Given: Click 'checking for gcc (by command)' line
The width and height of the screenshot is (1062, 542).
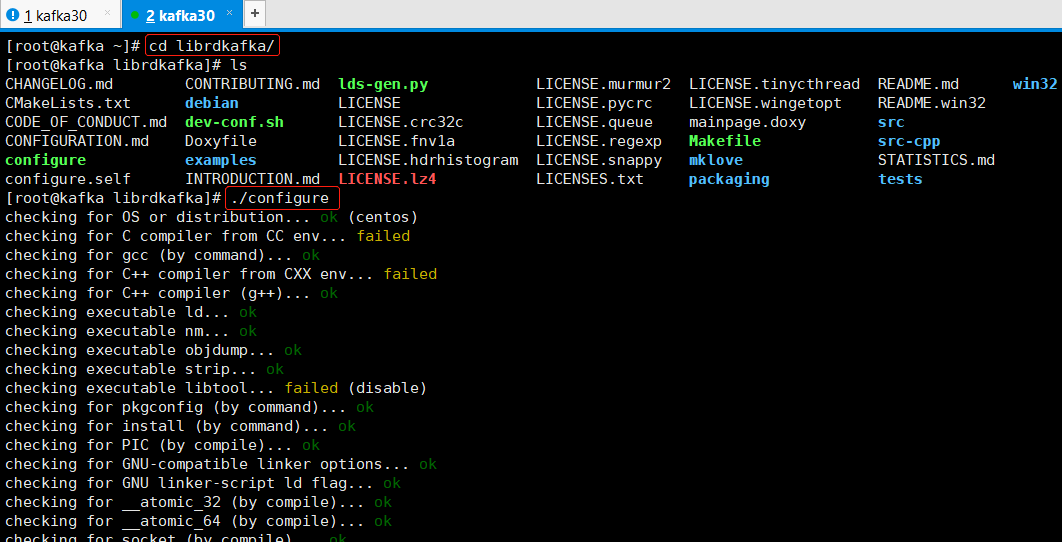Looking at the screenshot, I should [x=163, y=255].
